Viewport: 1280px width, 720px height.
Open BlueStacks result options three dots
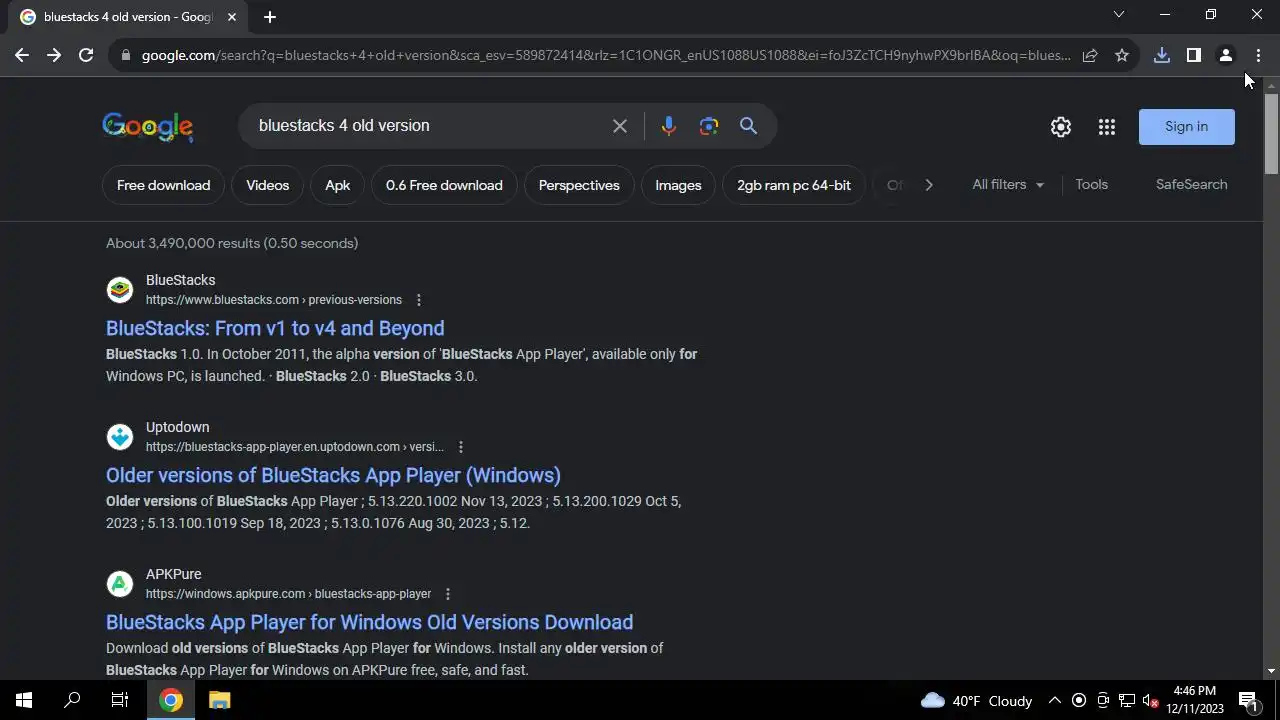419,300
